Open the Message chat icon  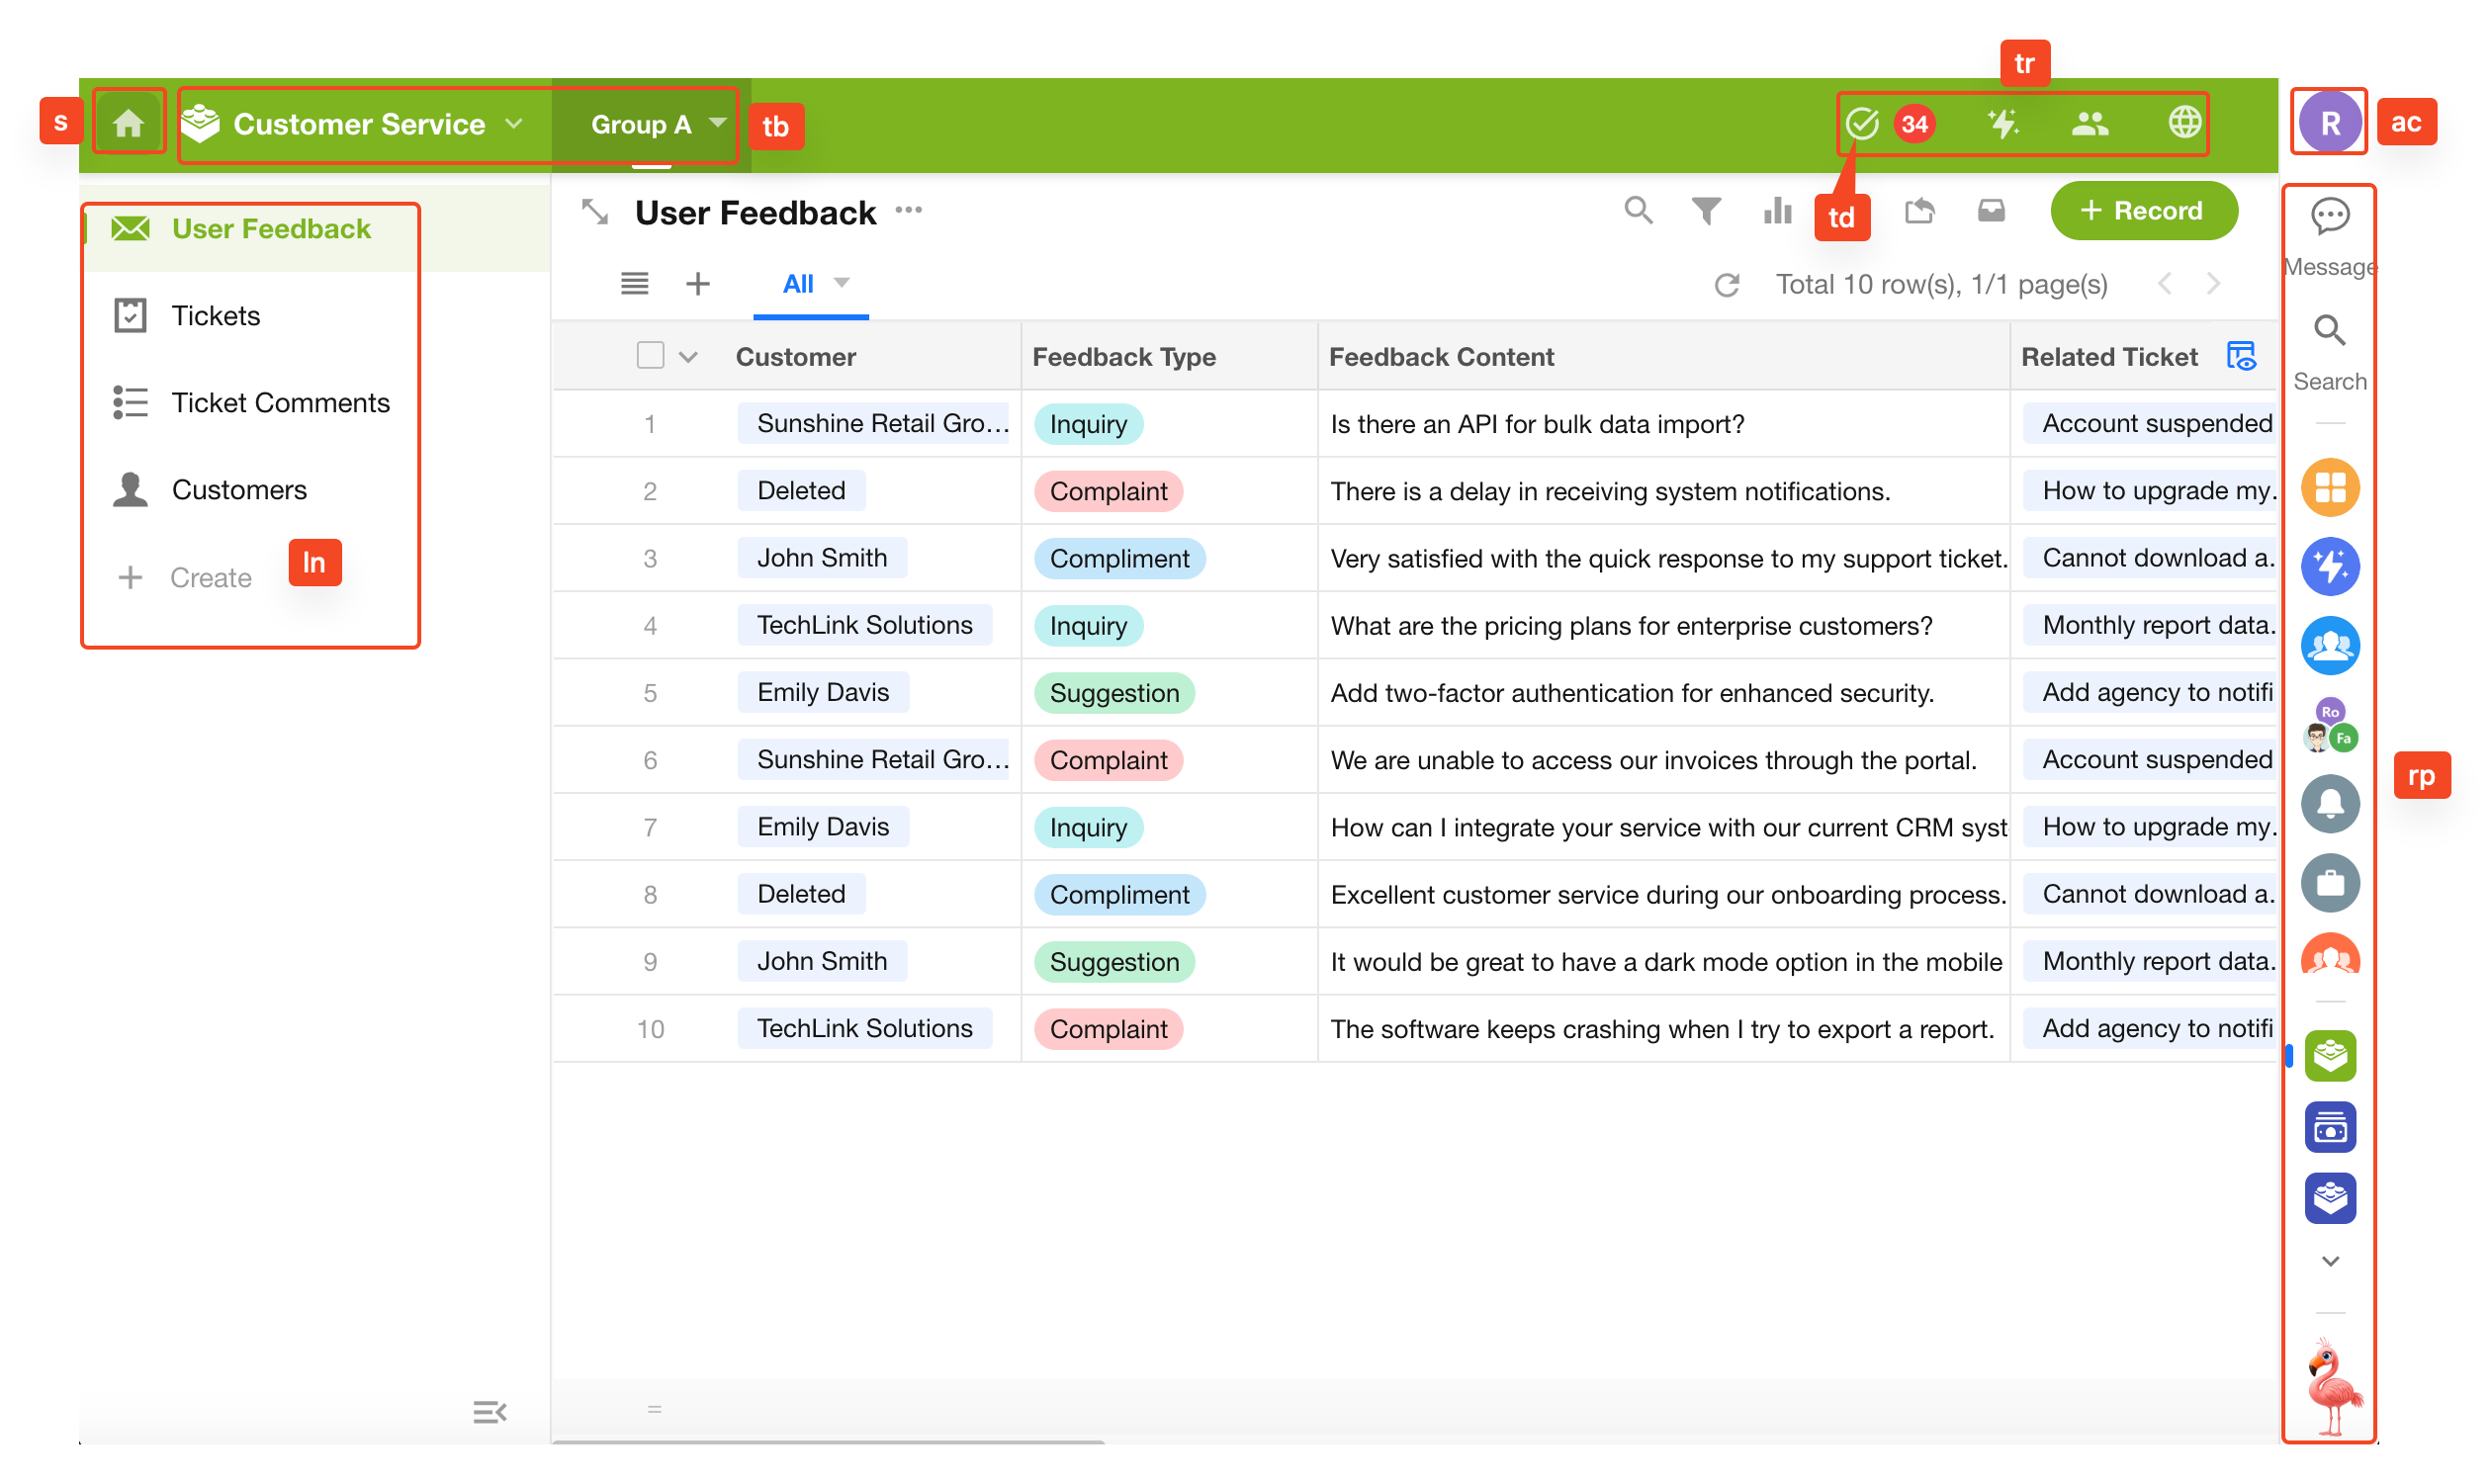(x=2329, y=215)
